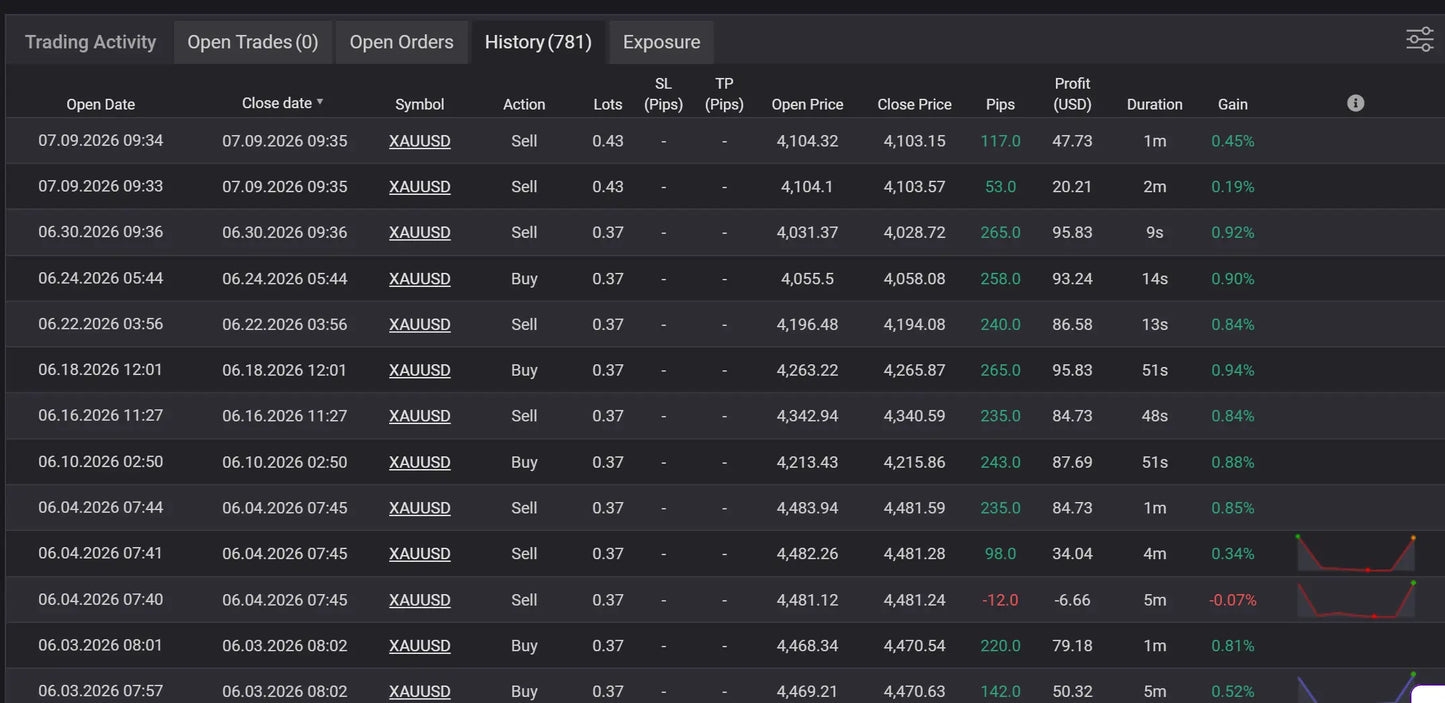Select profit value 47.73
The width and height of the screenshot is (1445, 703).
point(1072,141)
